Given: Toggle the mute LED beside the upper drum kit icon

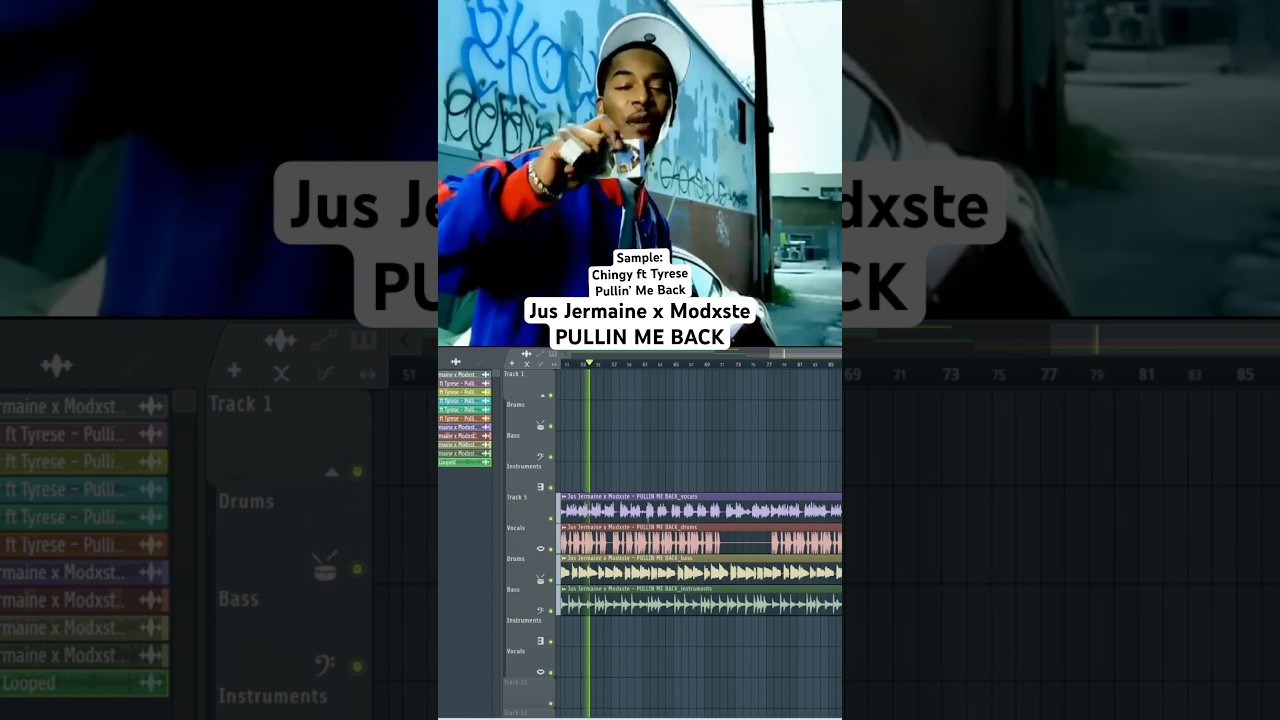Looking at the screenshot, I should 551,426.
